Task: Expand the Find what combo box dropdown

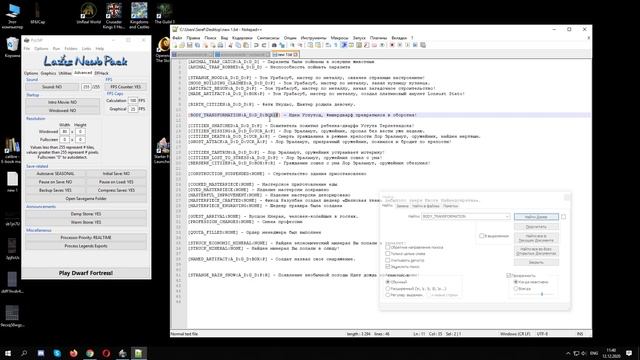Action: (507, 216)
